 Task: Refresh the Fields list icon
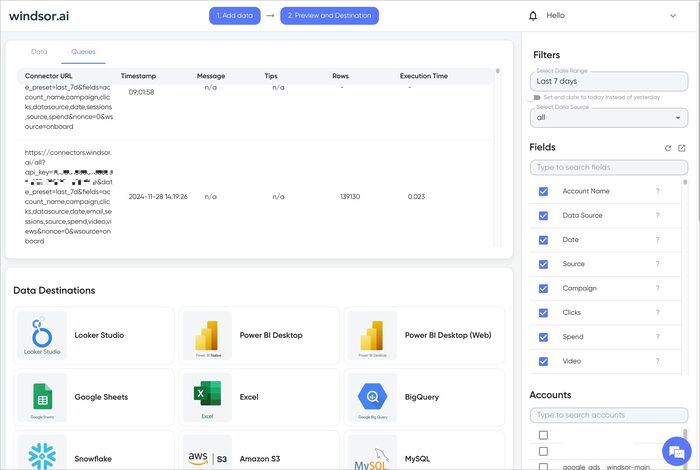tap(668, 148)
